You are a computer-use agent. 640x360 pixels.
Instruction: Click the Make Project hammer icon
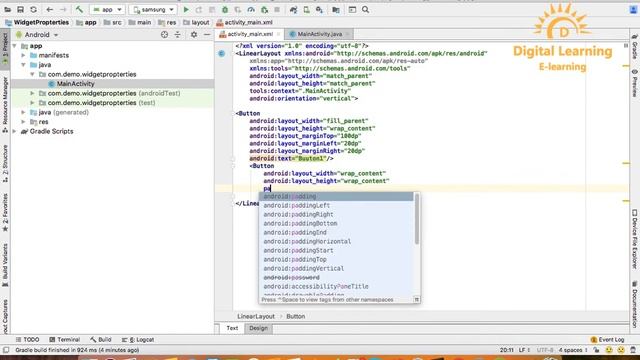(x=79, y=9)
